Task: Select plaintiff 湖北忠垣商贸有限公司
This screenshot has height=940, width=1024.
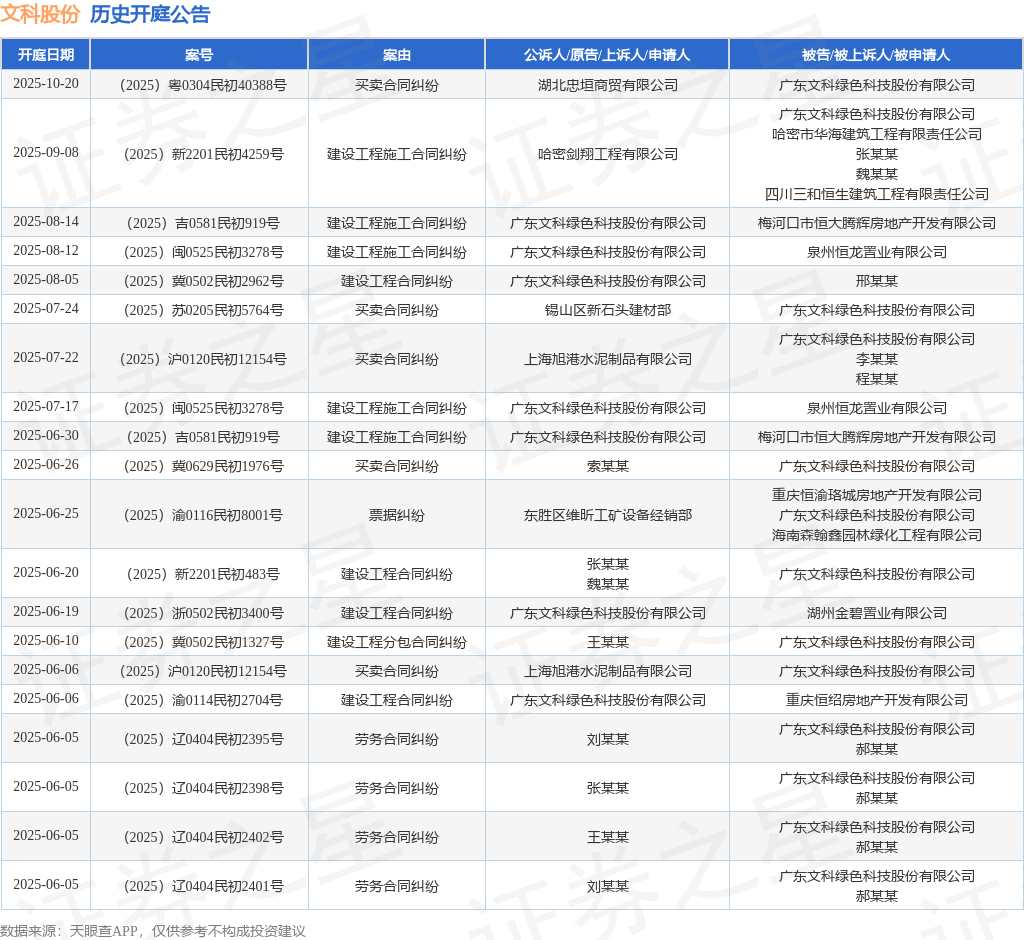Action: (x=607, y=85)
